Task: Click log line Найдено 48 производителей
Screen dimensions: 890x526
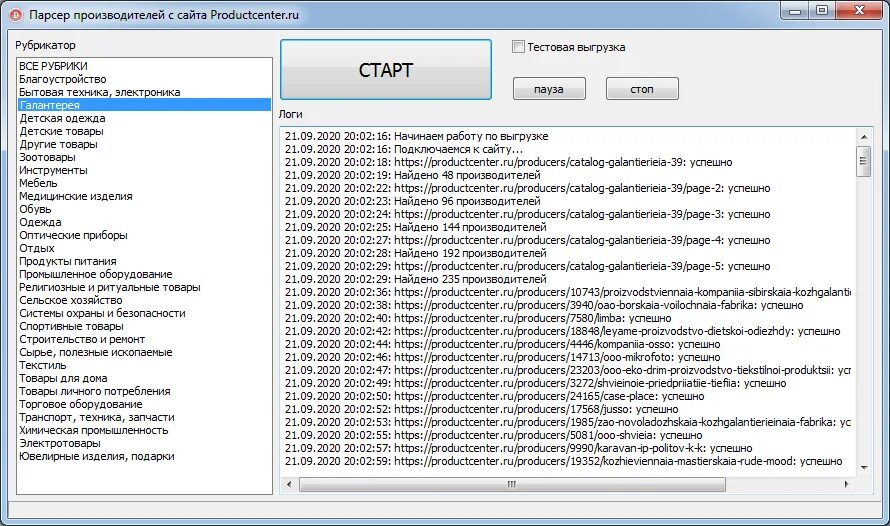Action: coord(413,175)
